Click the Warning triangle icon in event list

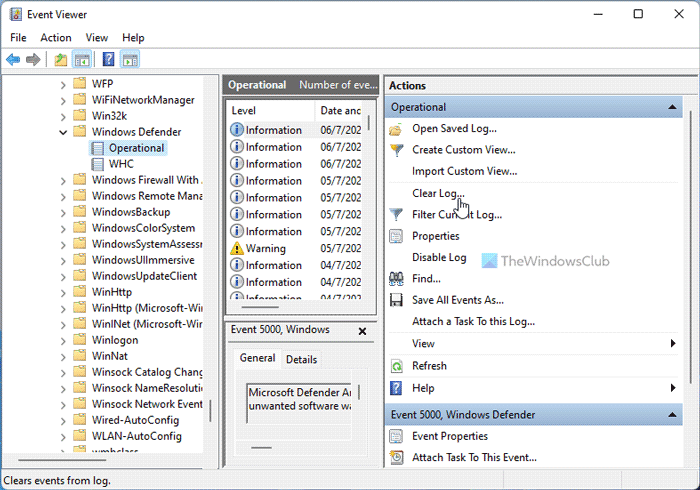(237, 249)
